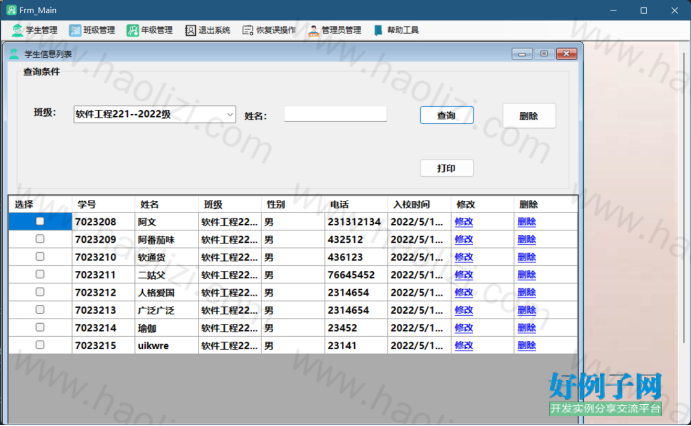Image resolution: width=691 pixels, height=426 pixels.
Task: Tick the checkbox for student 7023215
Action: pos(40,345)
